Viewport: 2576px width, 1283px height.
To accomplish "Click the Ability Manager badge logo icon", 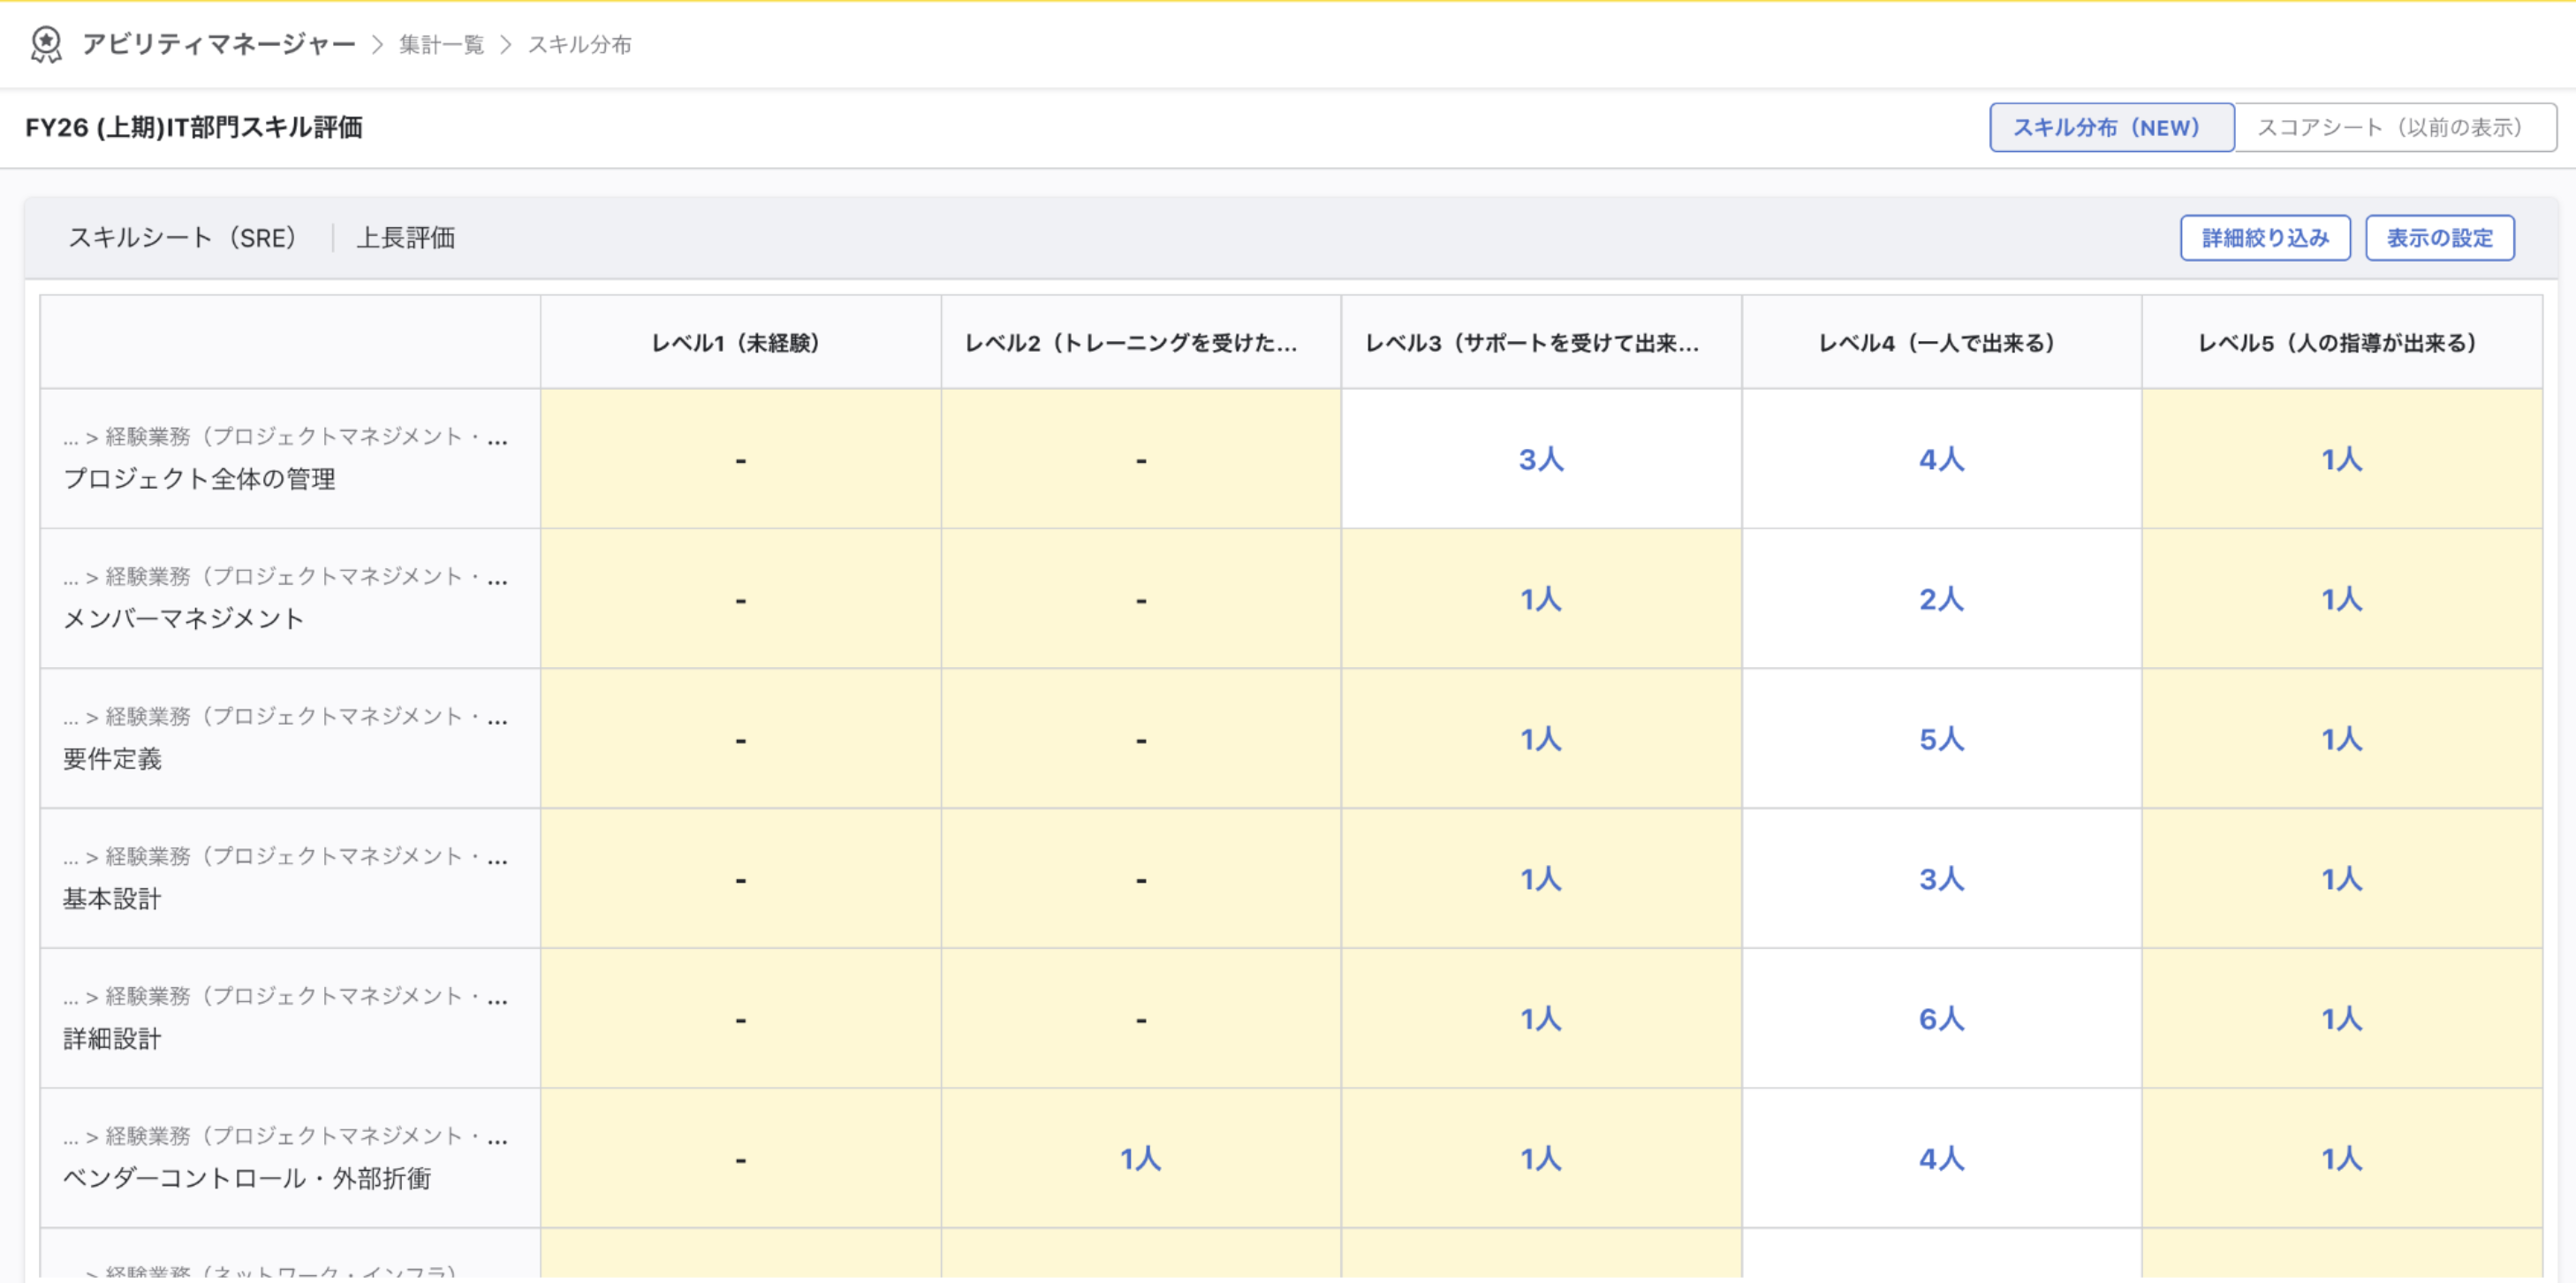I will click(46, 44).
